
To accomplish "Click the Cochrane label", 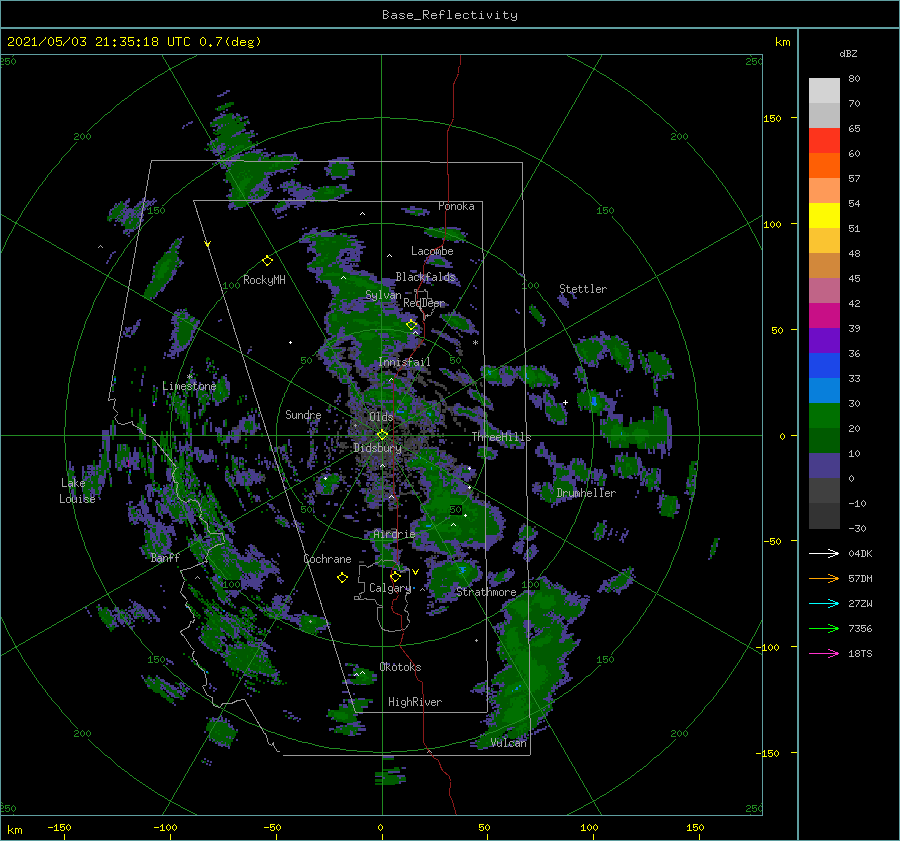I will 327,559.
